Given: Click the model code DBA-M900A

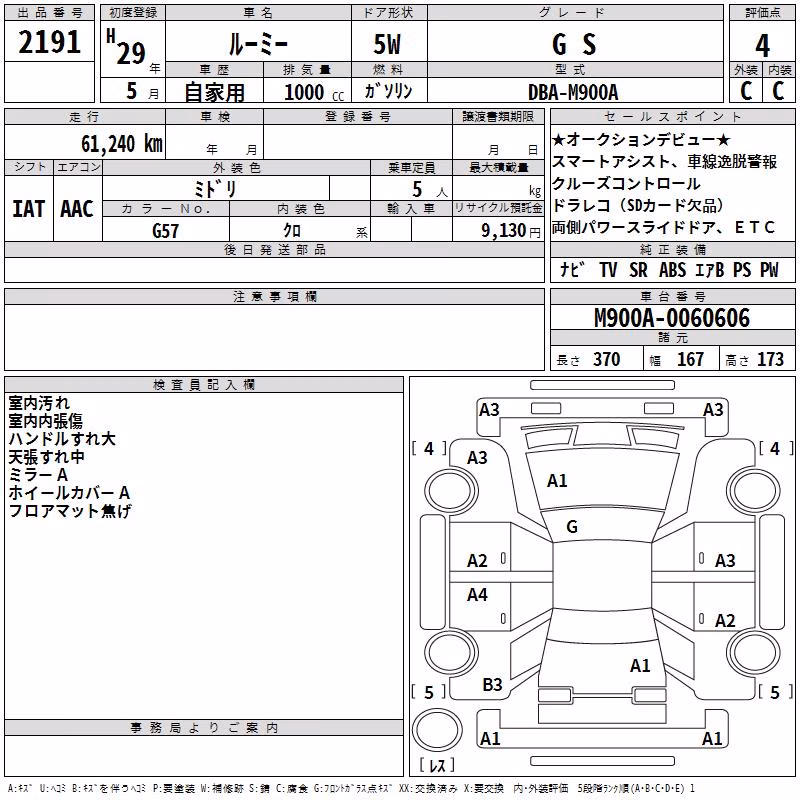Looking at the screenshot, I should (x=573, y=92).
